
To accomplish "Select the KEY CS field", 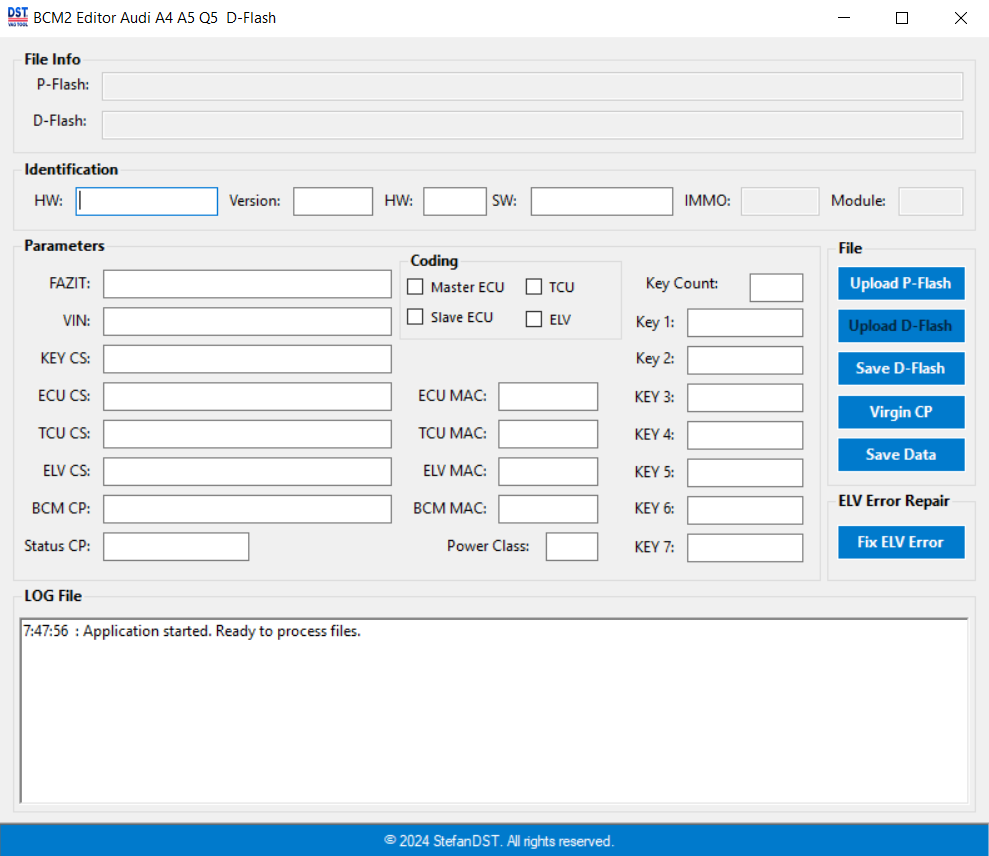I will [x=247, y=359].
